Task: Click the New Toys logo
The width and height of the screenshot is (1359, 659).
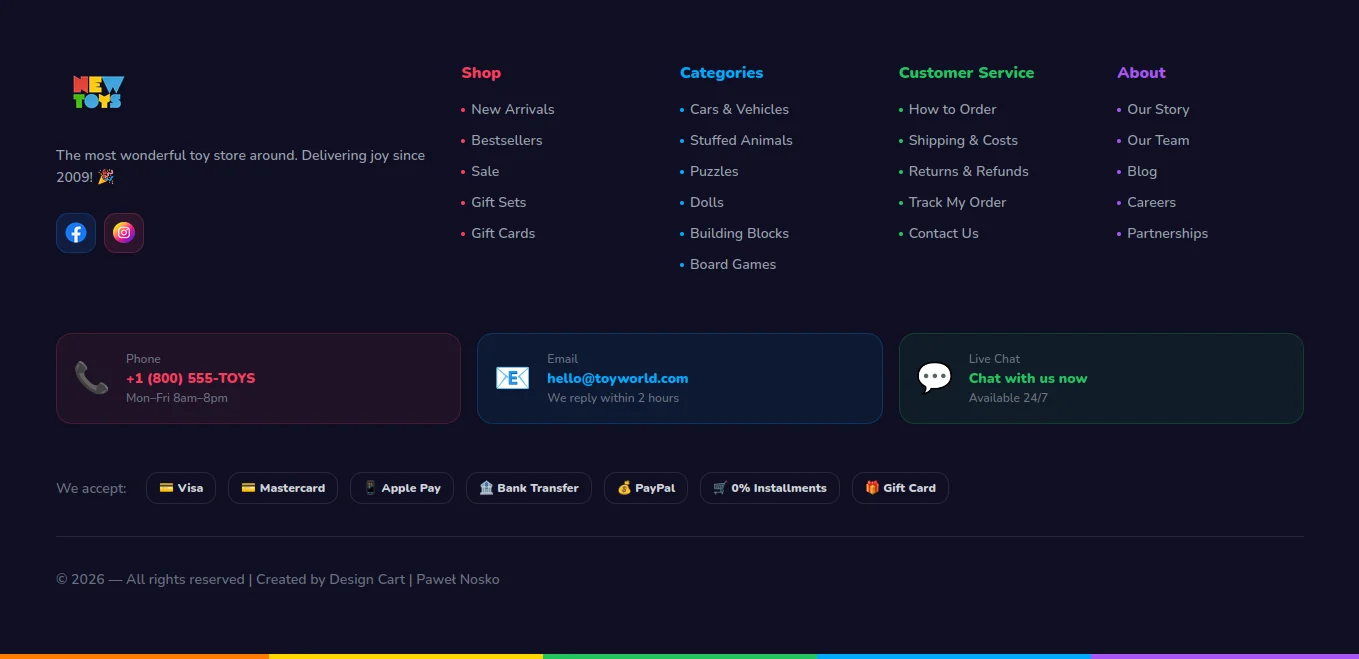Action: pos(98,92)
